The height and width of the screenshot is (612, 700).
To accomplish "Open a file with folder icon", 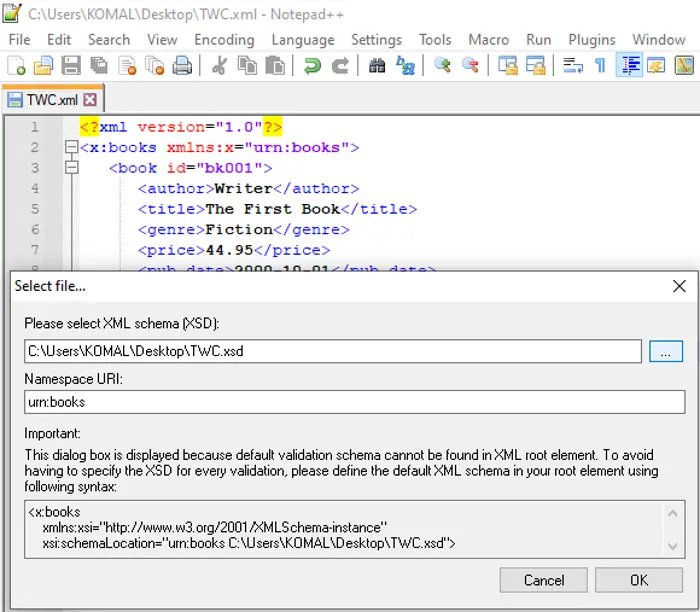I will 43,66.
